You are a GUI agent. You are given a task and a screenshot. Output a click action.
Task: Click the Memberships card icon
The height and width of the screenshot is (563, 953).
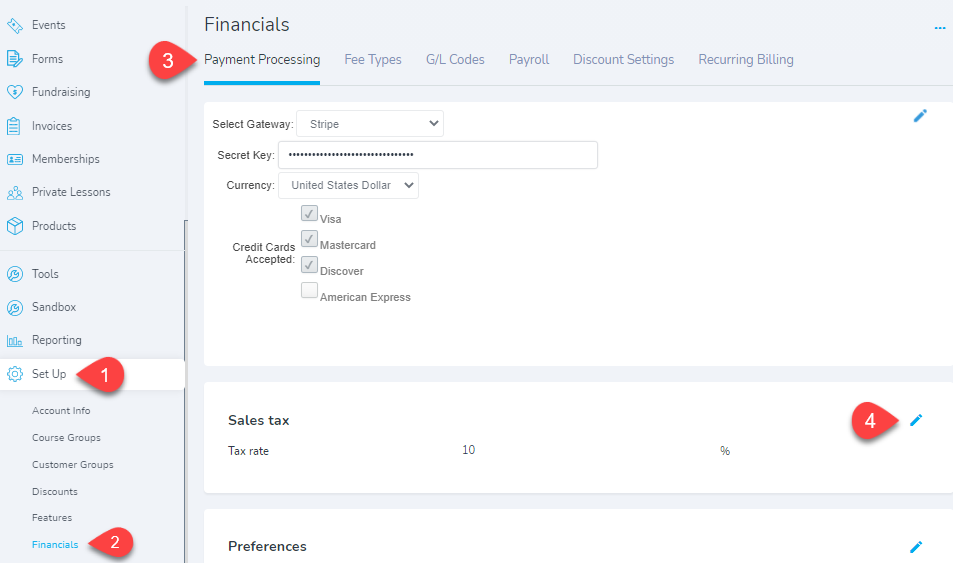tap(15, 159)
